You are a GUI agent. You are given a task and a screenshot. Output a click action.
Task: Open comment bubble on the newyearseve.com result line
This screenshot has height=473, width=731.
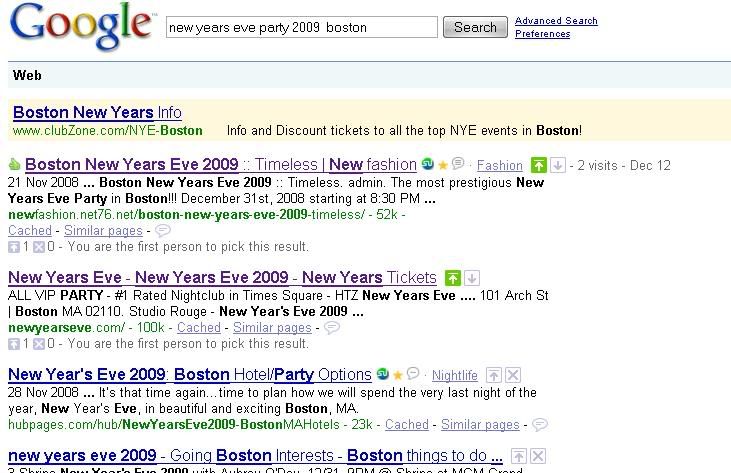[x=331, y=328]
